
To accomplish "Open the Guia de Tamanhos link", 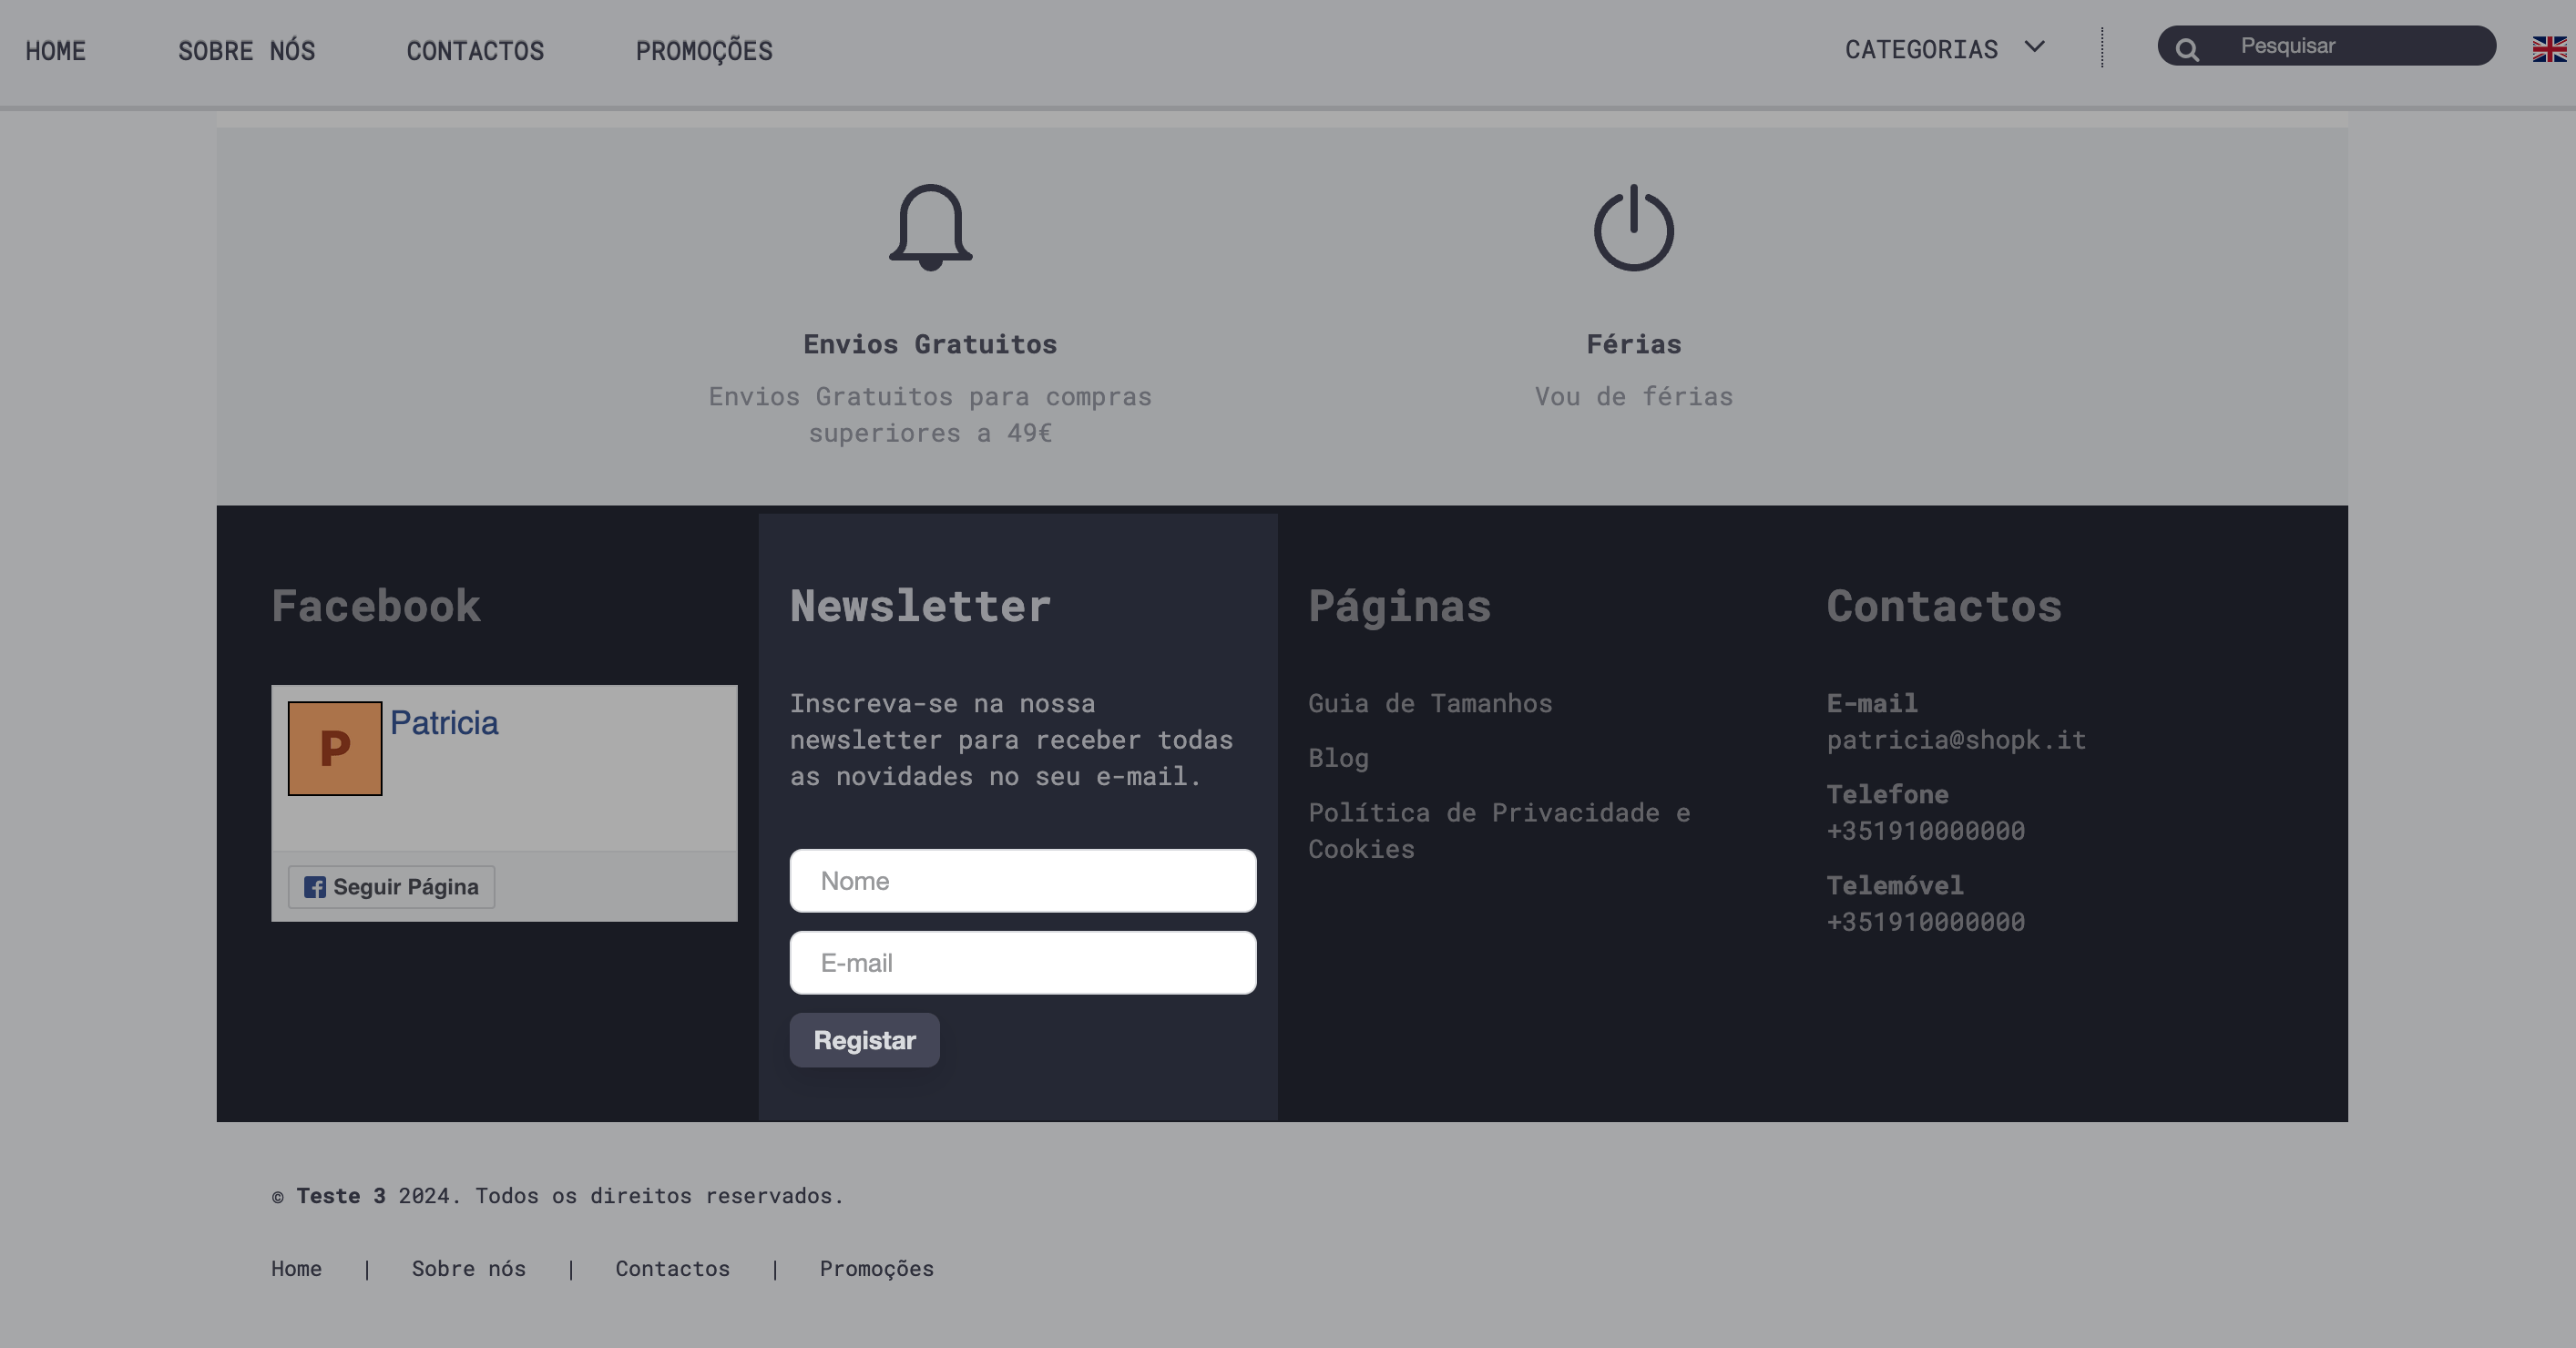I will (1430, 703).
